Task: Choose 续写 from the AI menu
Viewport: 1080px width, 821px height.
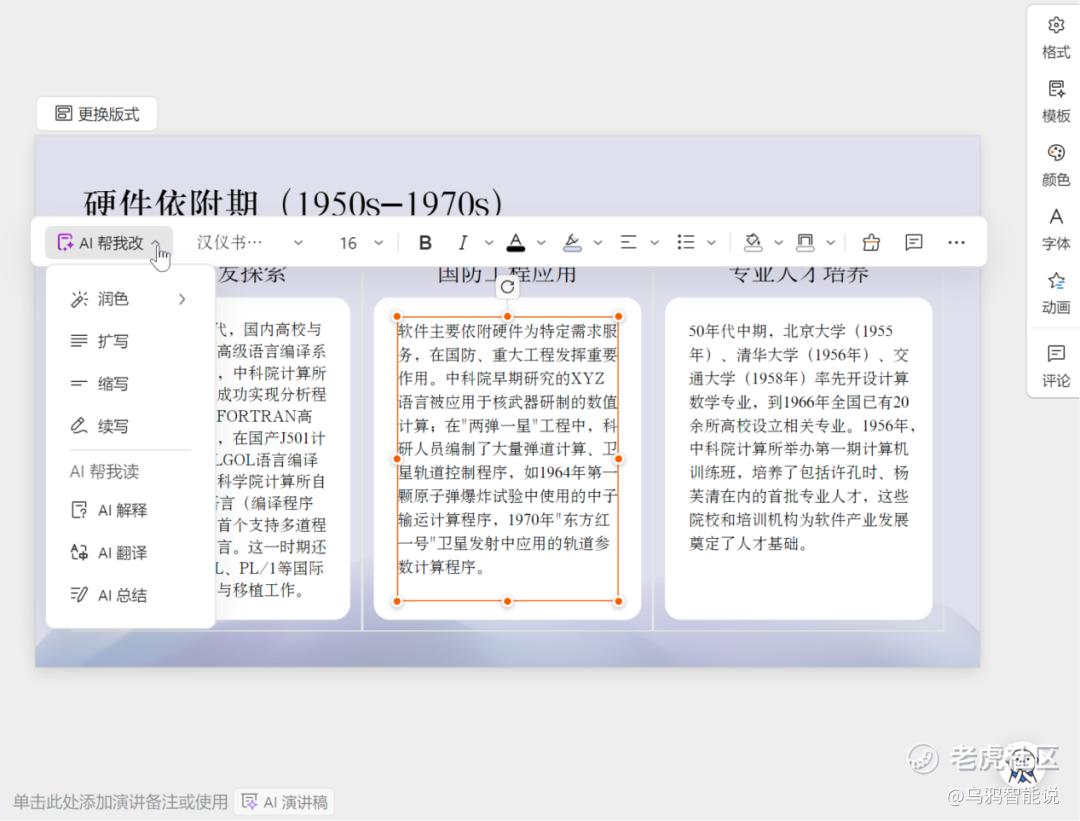Action: 129,426
